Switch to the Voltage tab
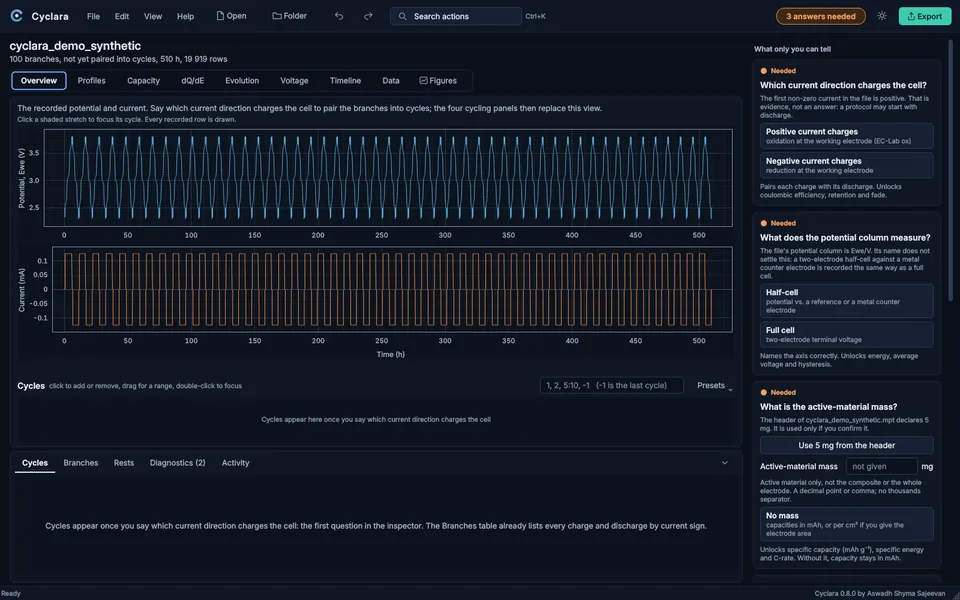 point(294,80)
